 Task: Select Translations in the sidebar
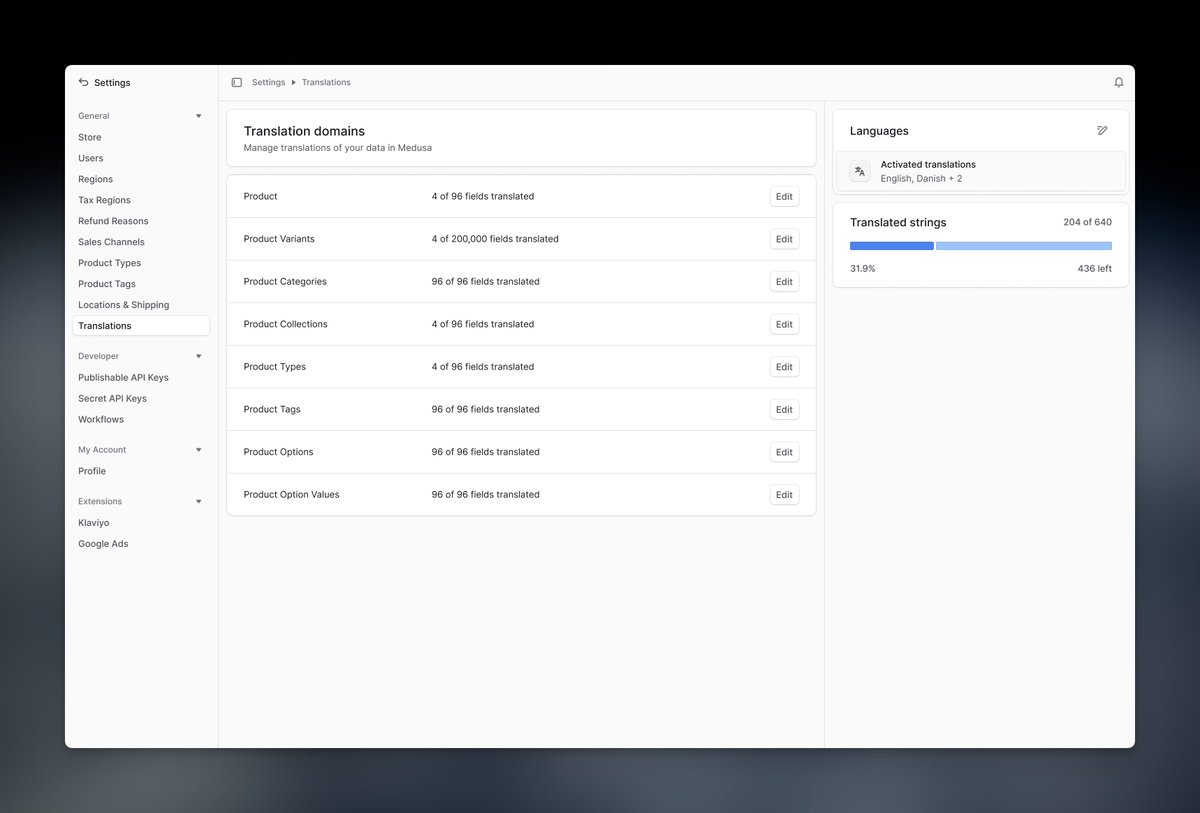141,326
